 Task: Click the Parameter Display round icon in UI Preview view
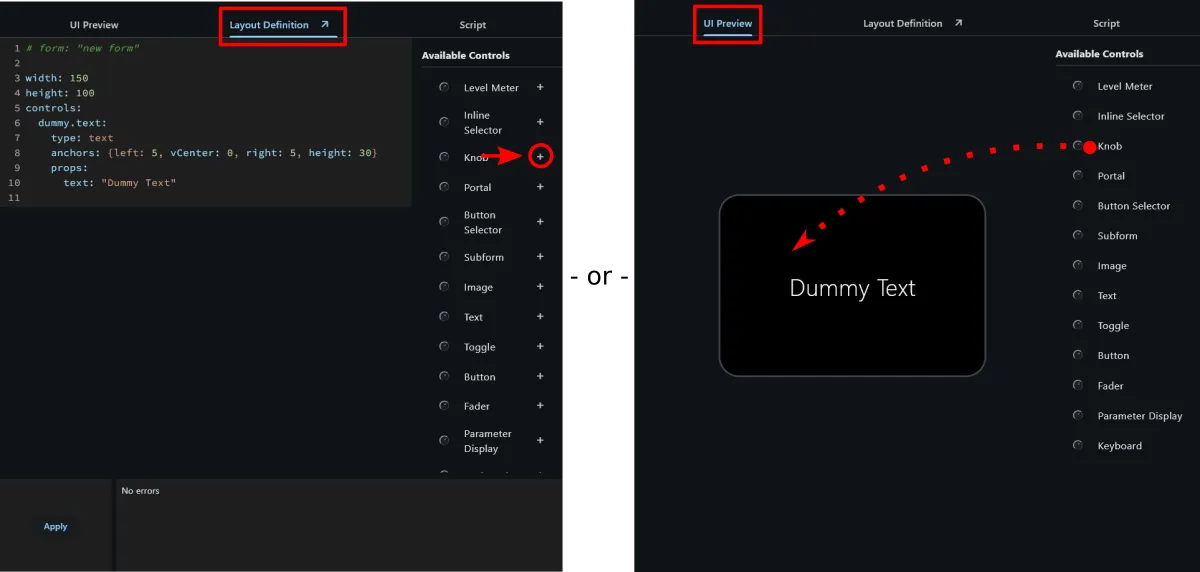(1078, 416)
